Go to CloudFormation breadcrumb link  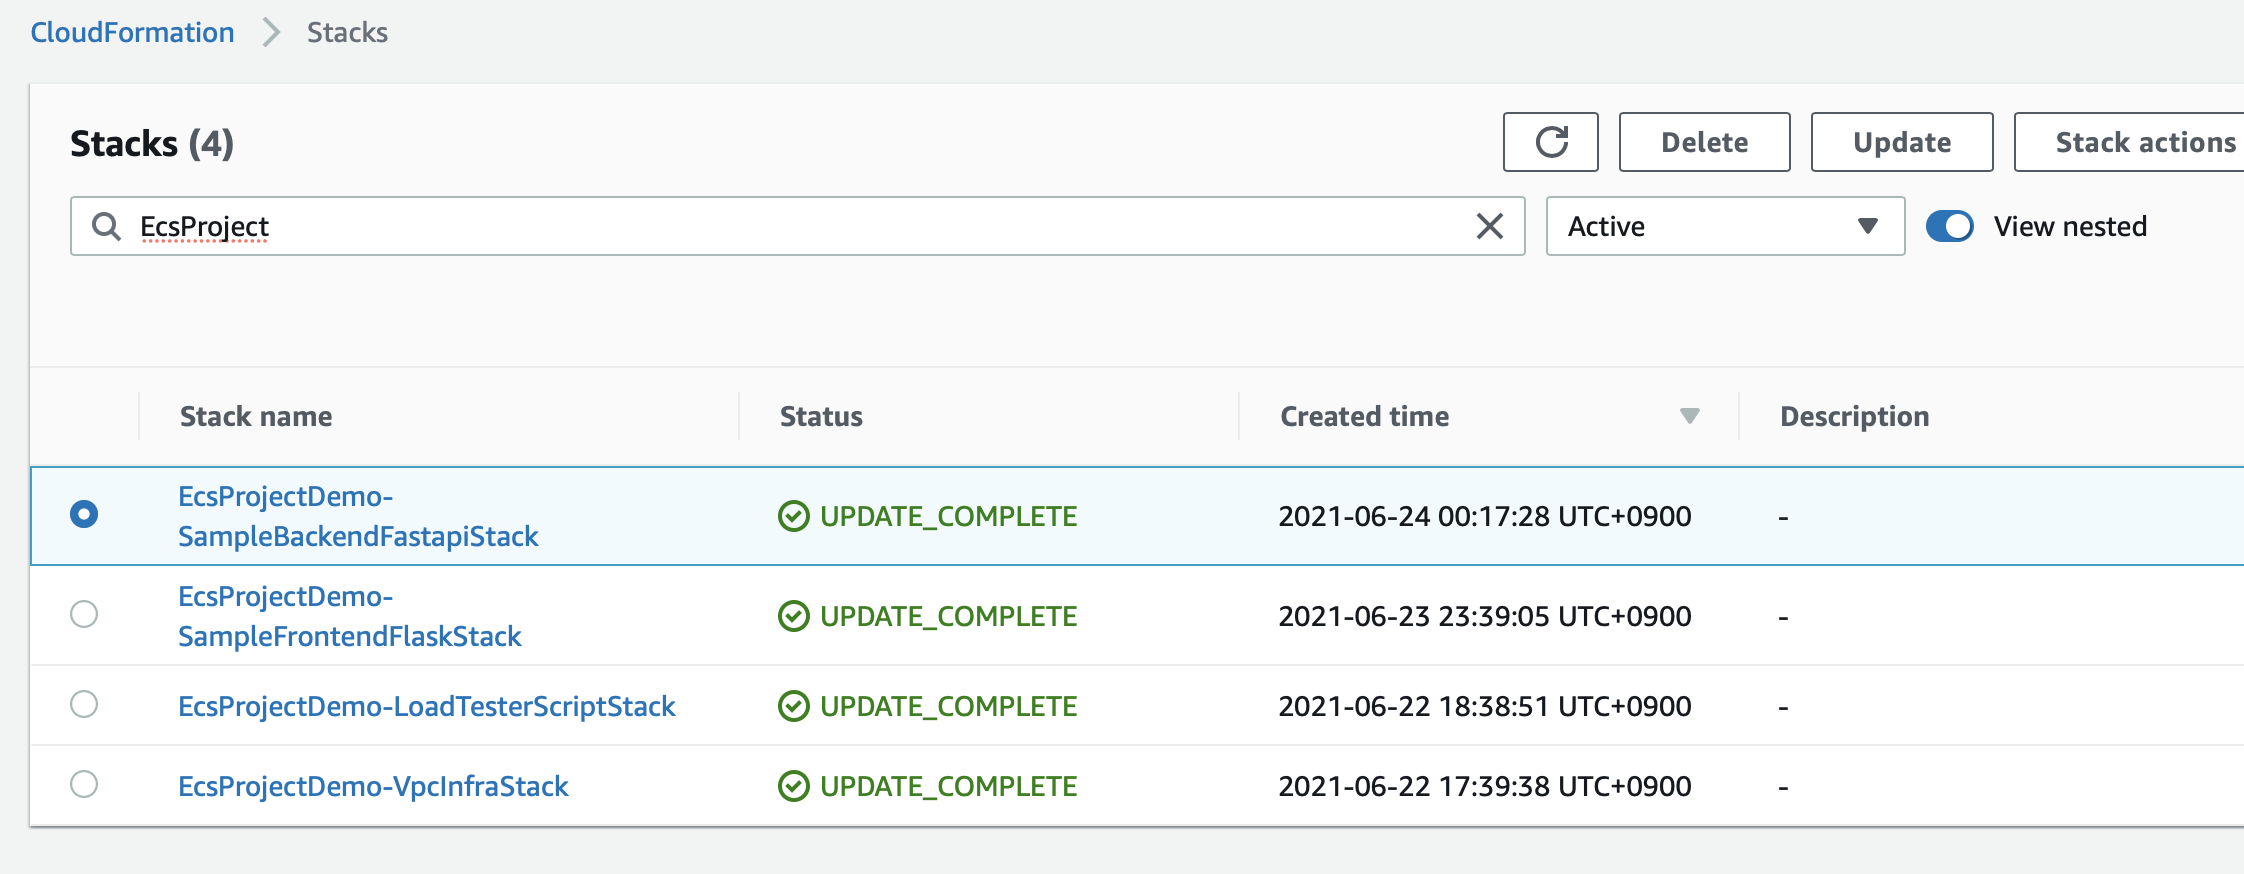(x=132, y=32)
